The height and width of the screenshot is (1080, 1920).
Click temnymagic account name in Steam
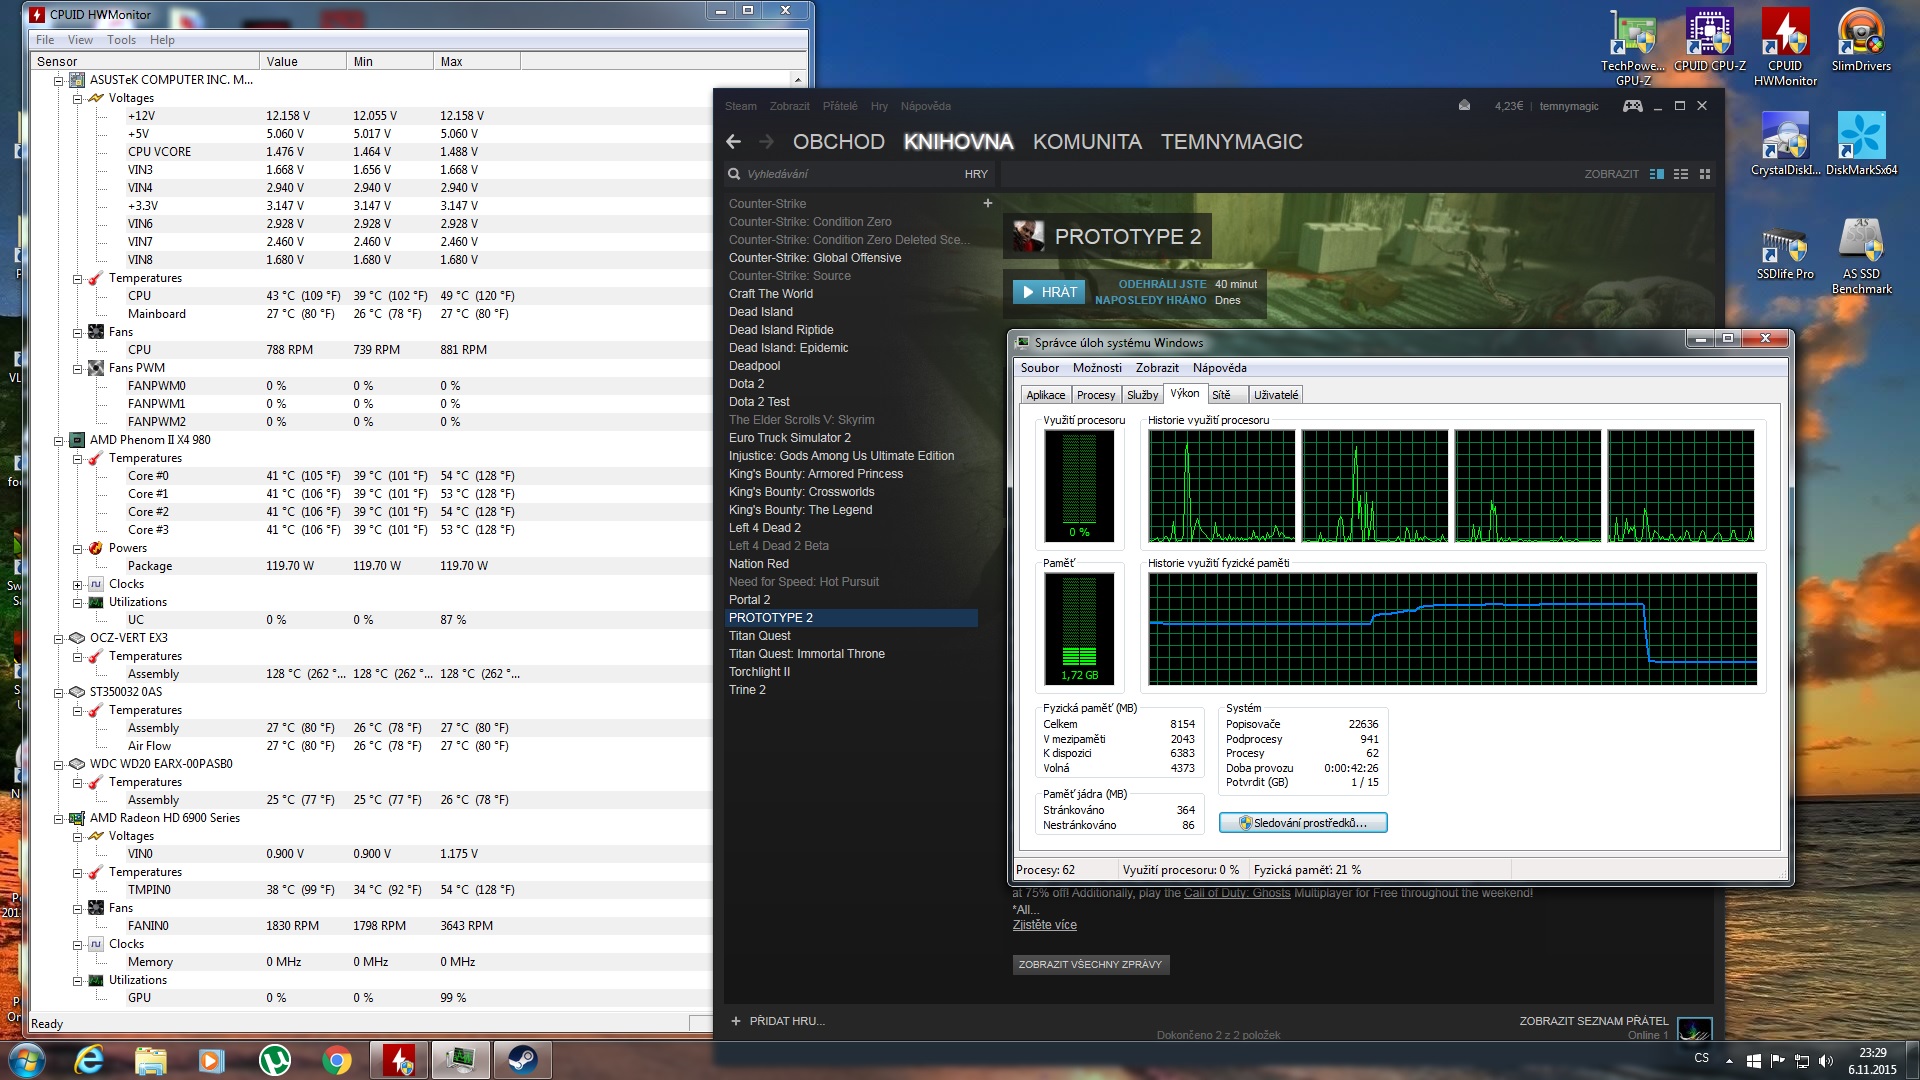point(1568,106)
